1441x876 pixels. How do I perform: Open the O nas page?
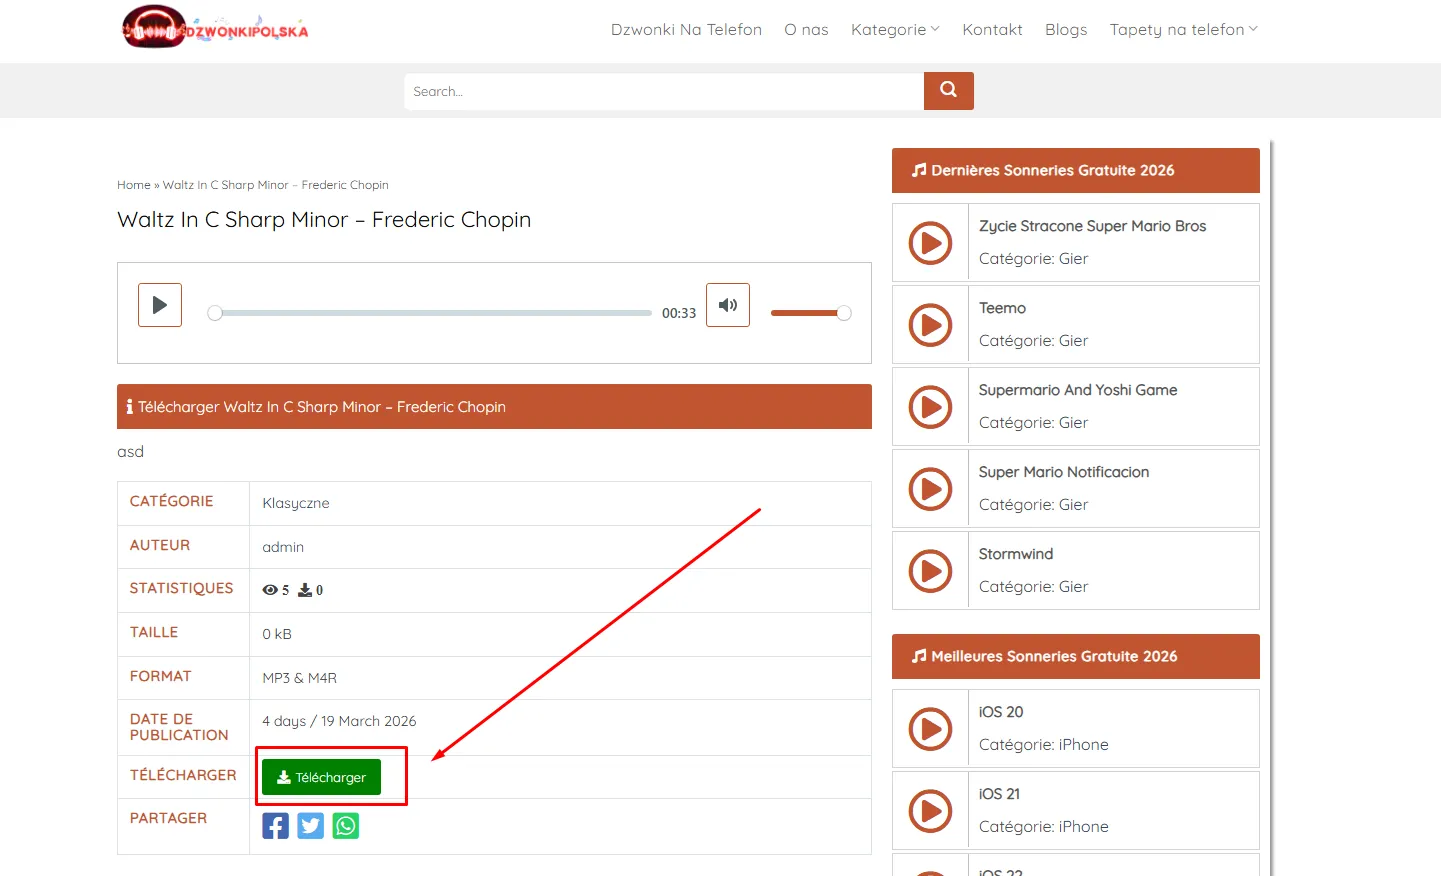pos(806,30)
